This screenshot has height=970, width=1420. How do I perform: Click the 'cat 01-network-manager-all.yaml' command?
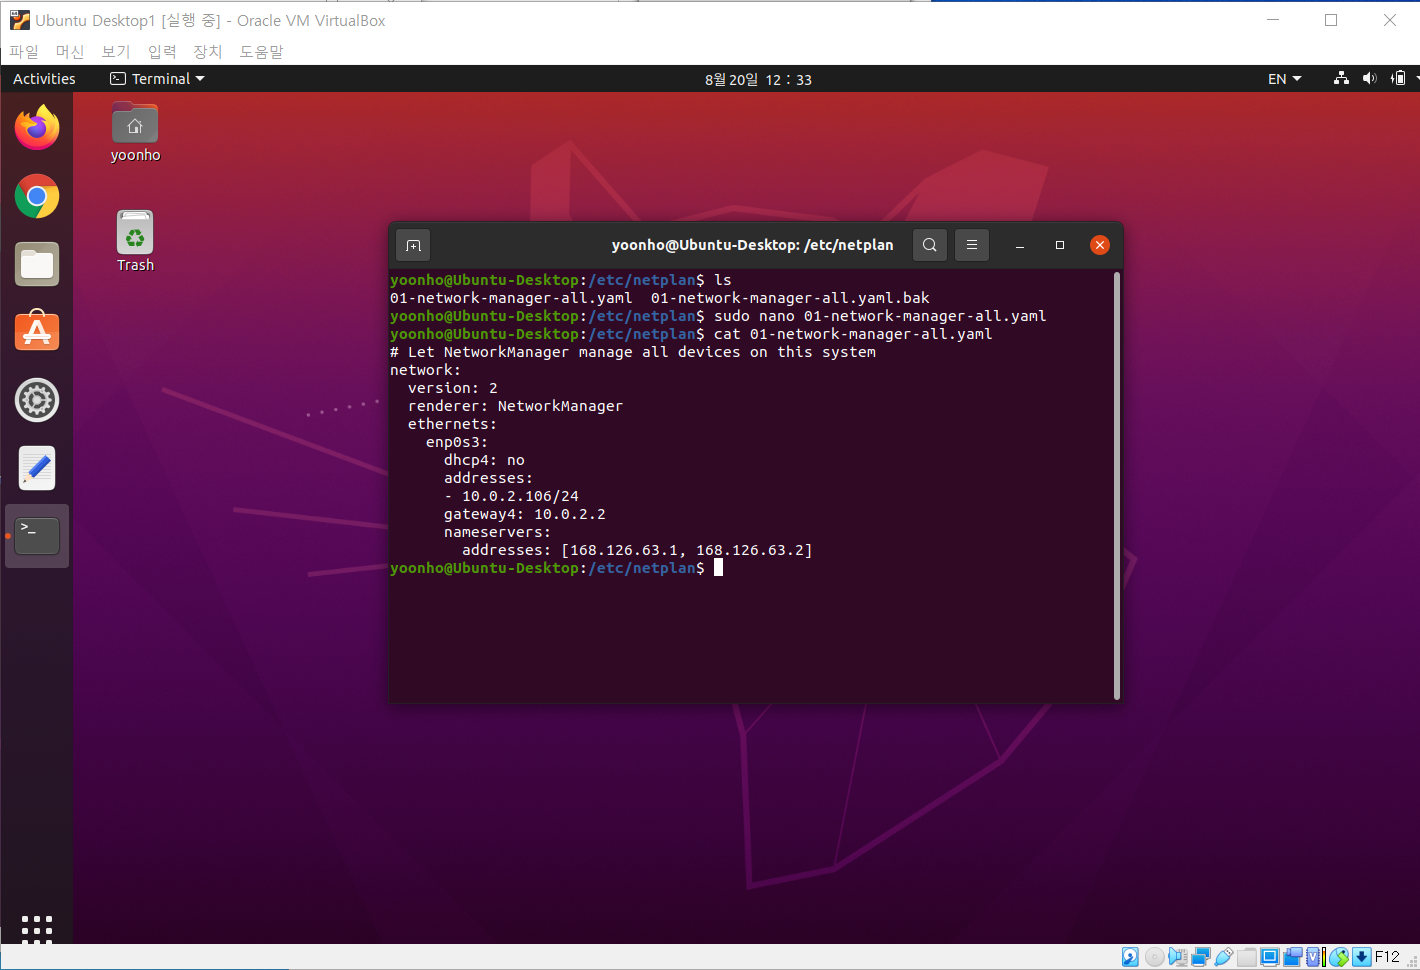(853, 334)
